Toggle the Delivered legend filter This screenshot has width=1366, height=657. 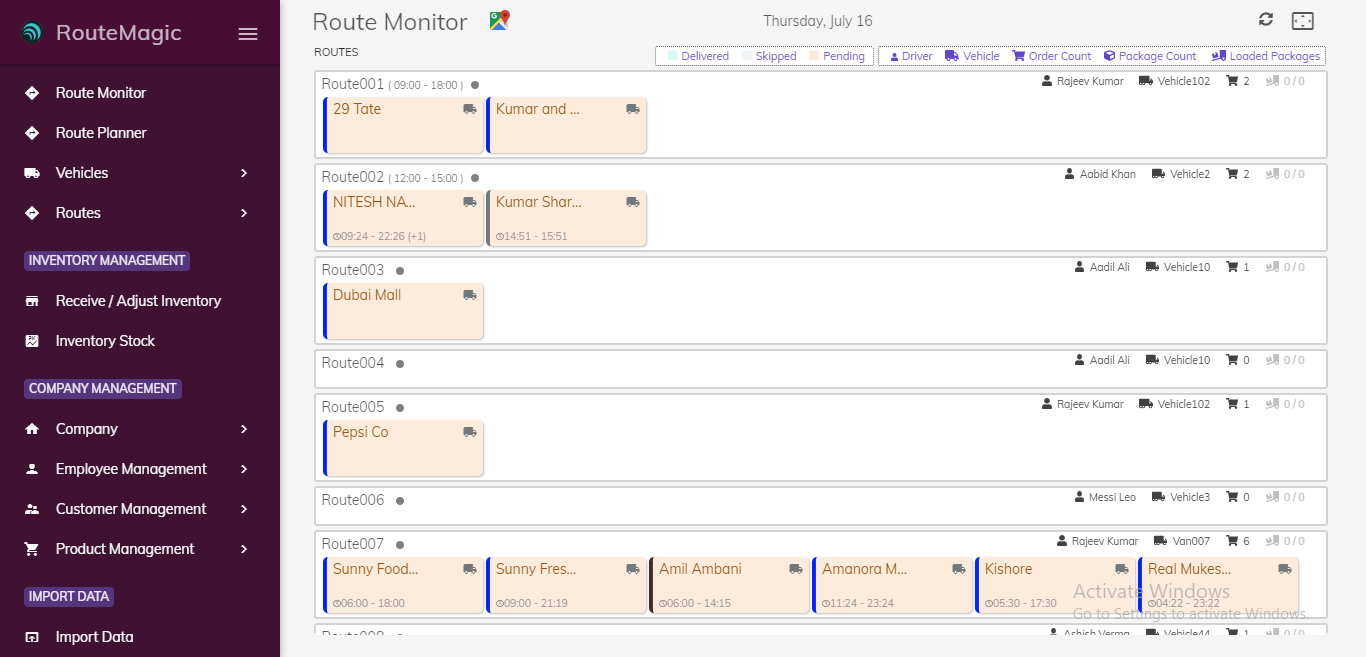[698, 56]
